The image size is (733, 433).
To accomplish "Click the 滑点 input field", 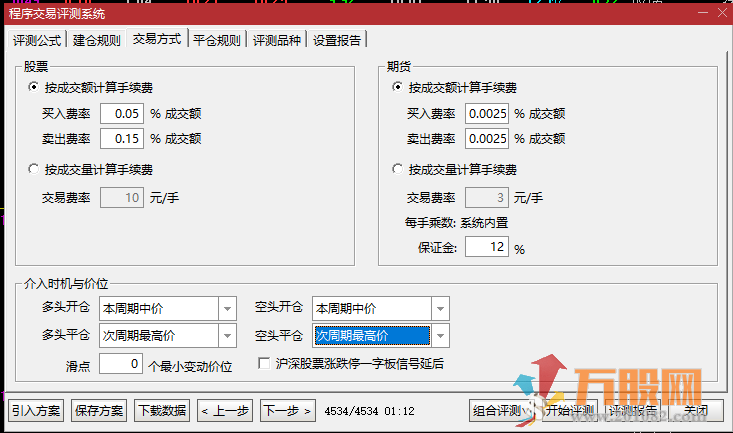I will [x=121, y=363].
